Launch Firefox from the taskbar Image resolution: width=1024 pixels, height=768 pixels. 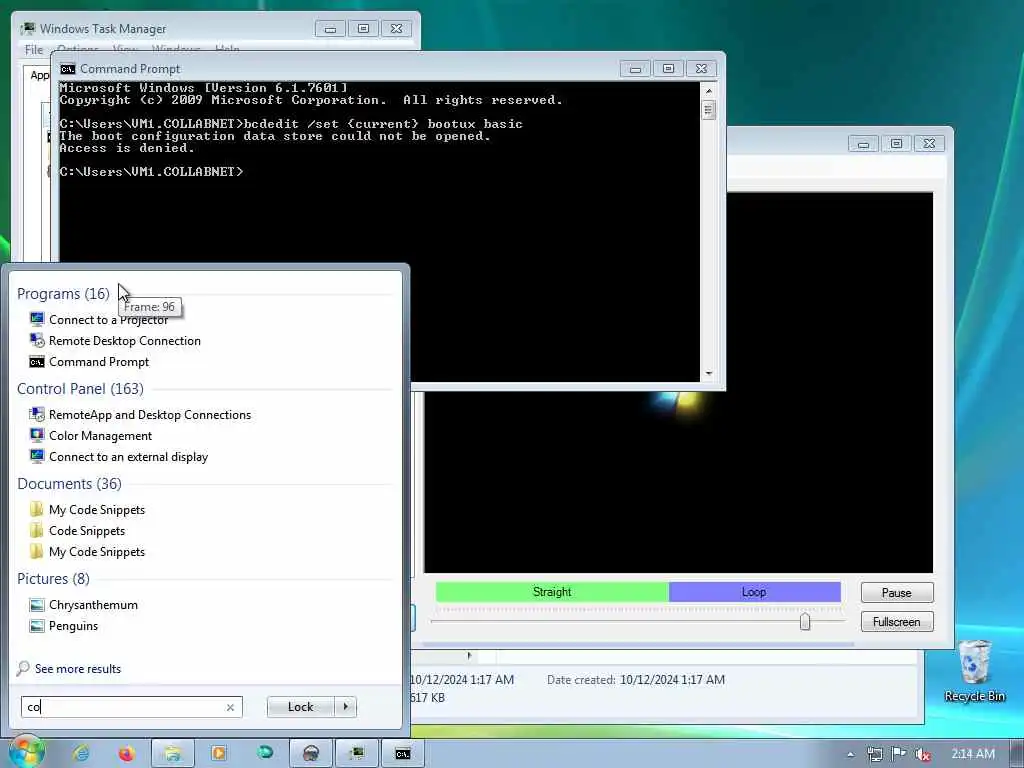click(x=126, y=754)
